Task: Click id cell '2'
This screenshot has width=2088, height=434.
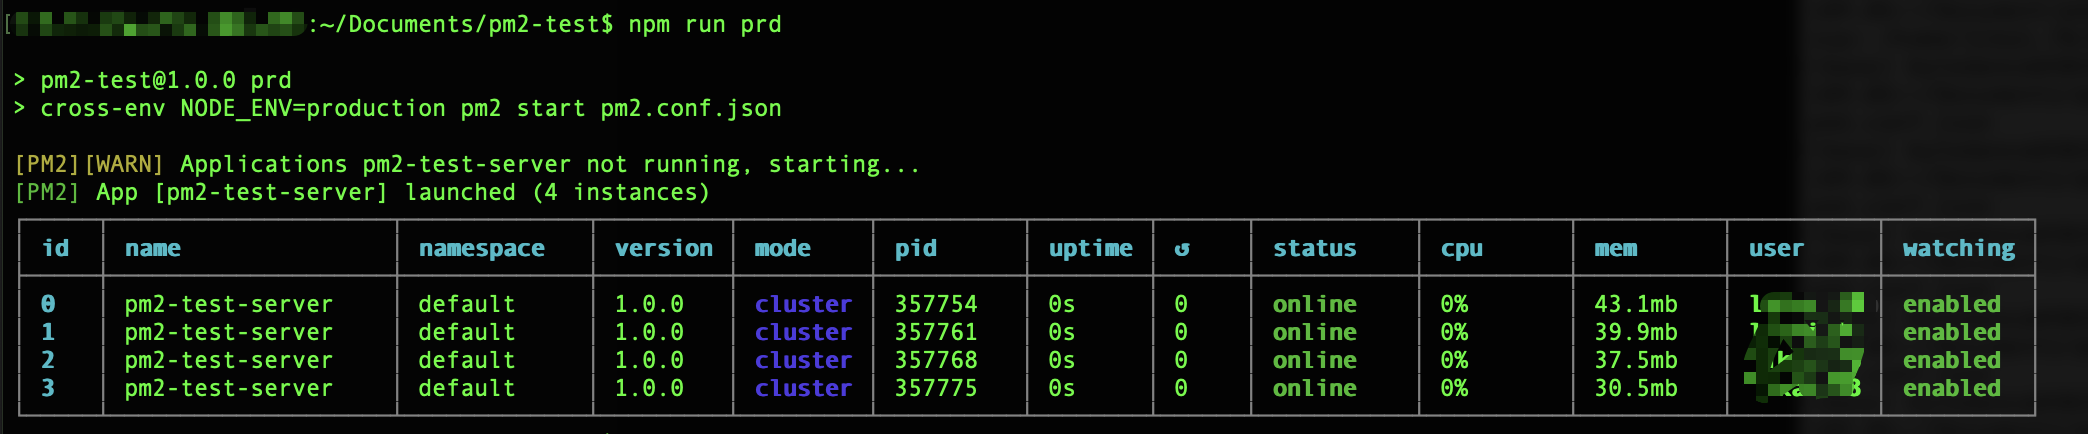Action: 48,360
